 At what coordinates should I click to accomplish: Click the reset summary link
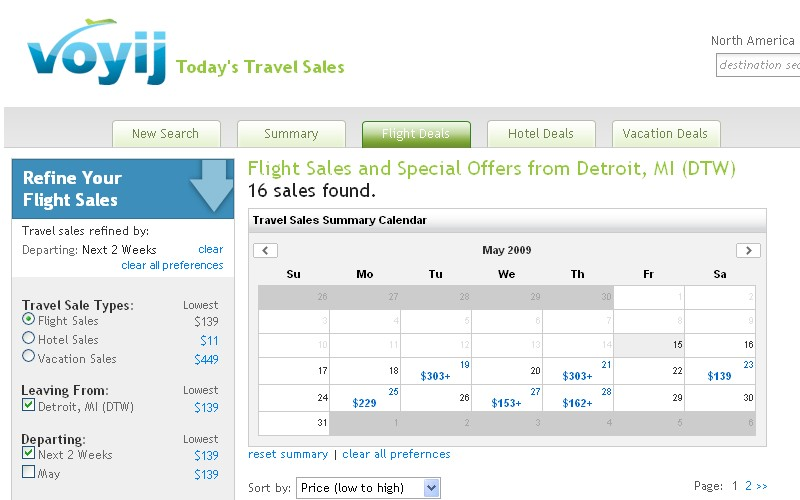(x=288, y=454)
